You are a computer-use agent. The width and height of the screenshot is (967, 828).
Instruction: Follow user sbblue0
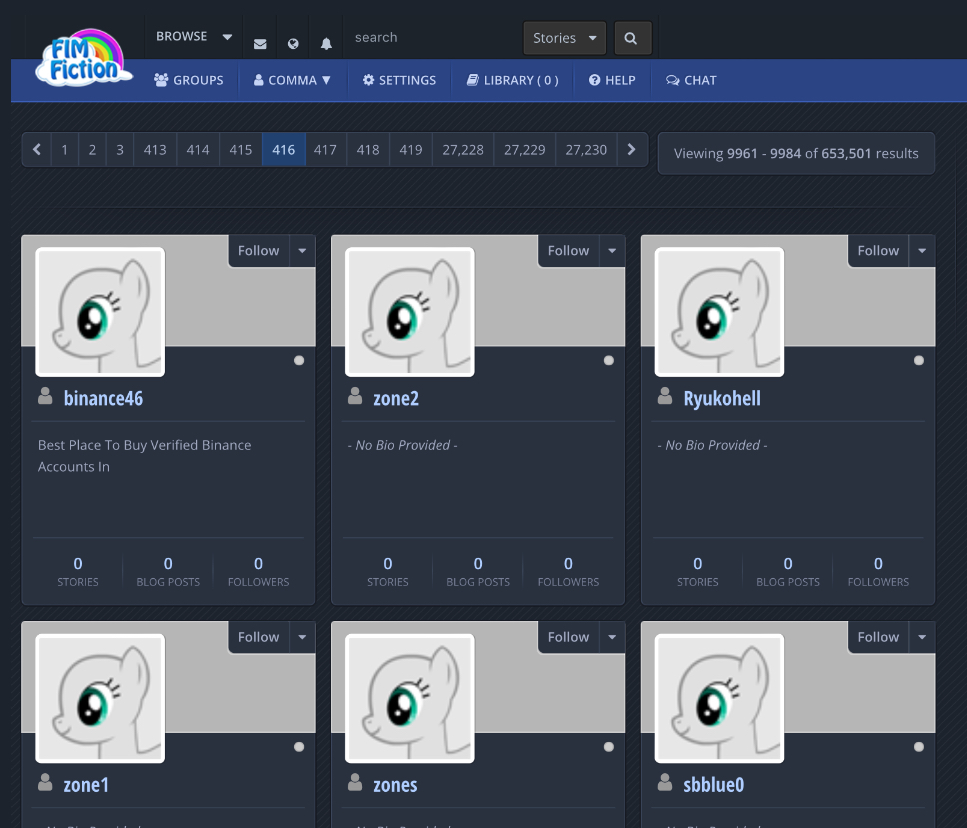tap(878, 637)
